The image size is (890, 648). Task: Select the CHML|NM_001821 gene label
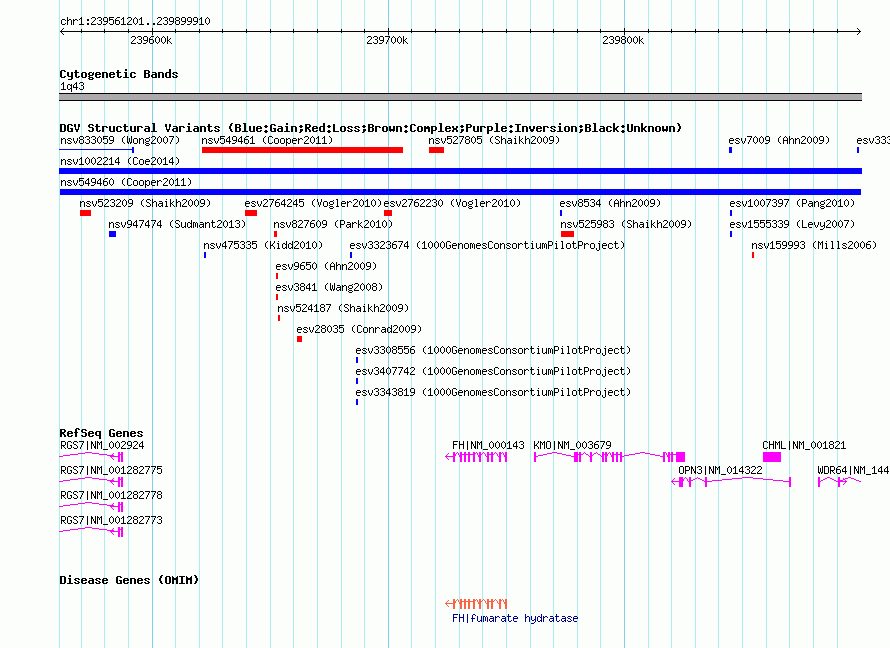804,445
